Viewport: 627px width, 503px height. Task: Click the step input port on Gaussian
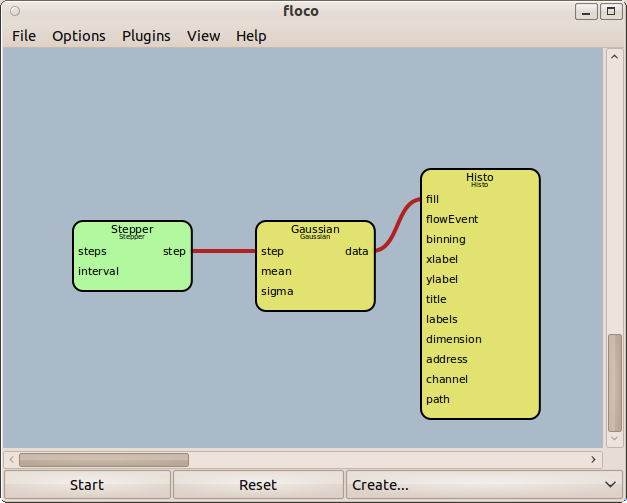272,252
